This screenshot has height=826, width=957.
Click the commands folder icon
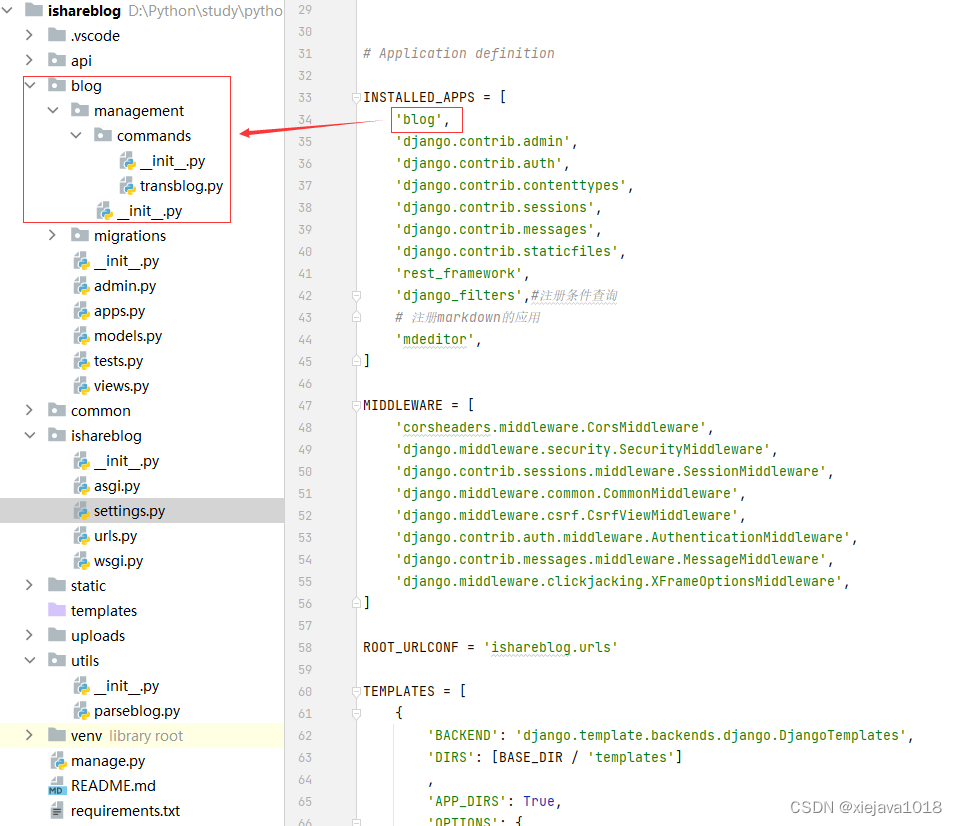tap(103, 135)
